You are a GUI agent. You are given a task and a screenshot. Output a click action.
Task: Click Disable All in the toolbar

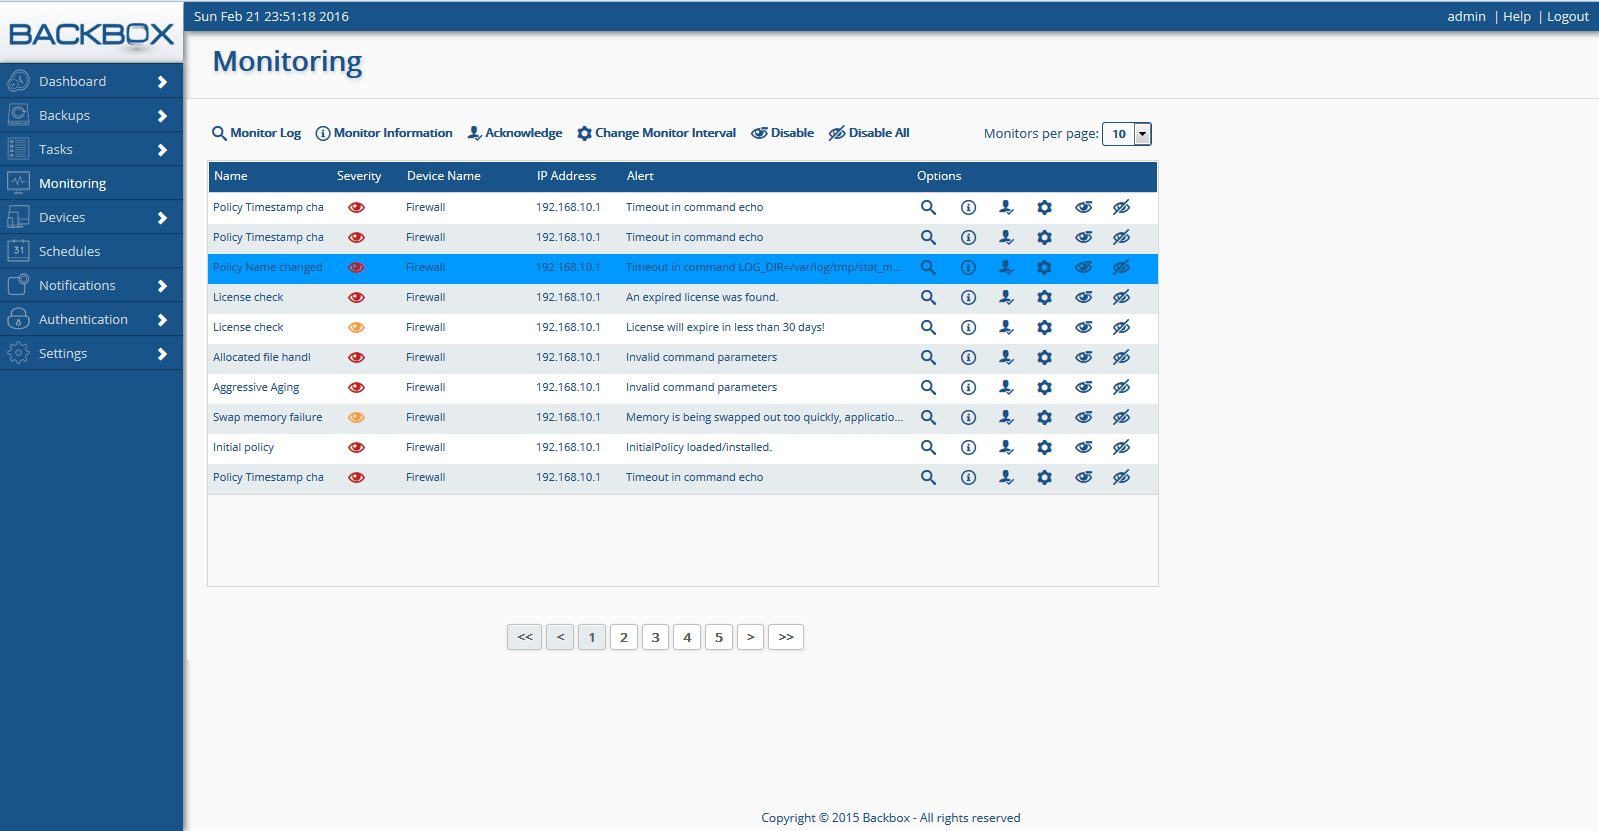(869, 133)
